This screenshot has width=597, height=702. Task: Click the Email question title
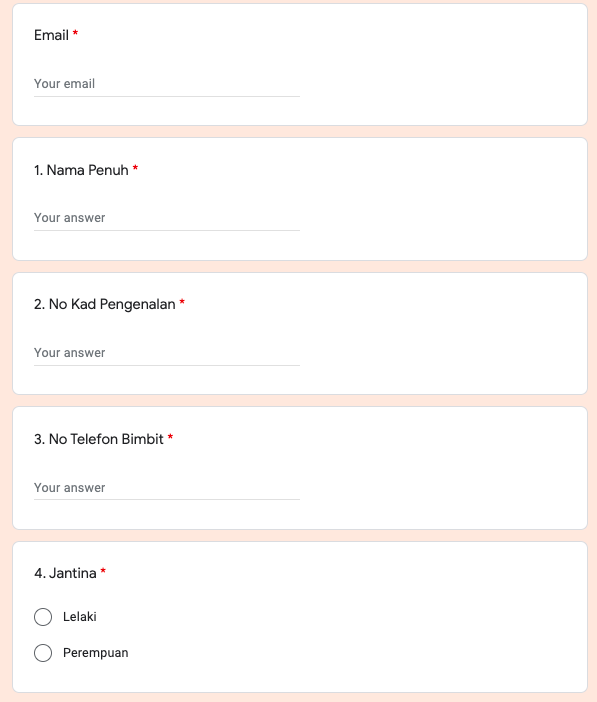coord(51,35)
